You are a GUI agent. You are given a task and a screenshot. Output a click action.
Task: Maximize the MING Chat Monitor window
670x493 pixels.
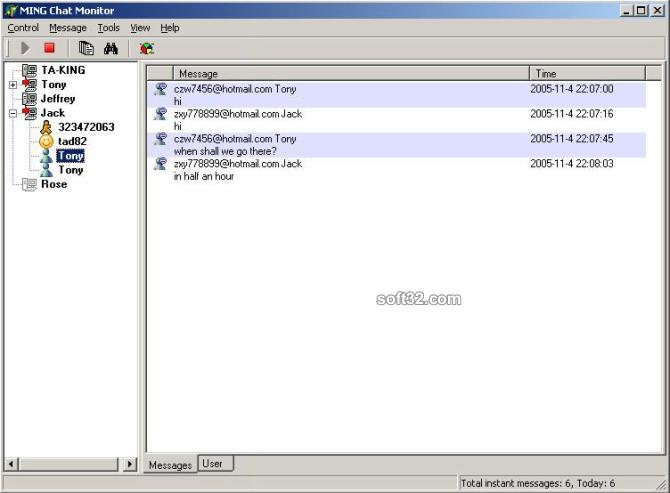pos(641,10)
